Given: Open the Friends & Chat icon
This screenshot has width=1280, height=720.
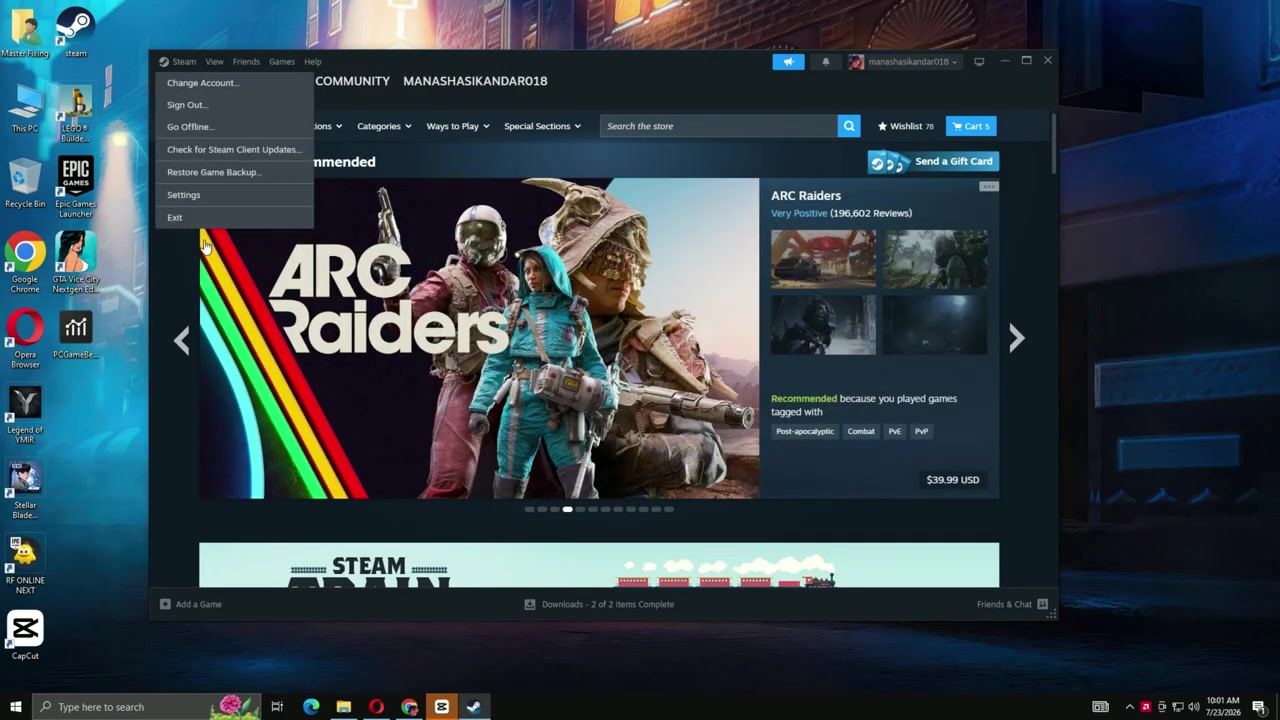Looking at the screenshot, I should pyautogui.click(x=1042, y=604).
